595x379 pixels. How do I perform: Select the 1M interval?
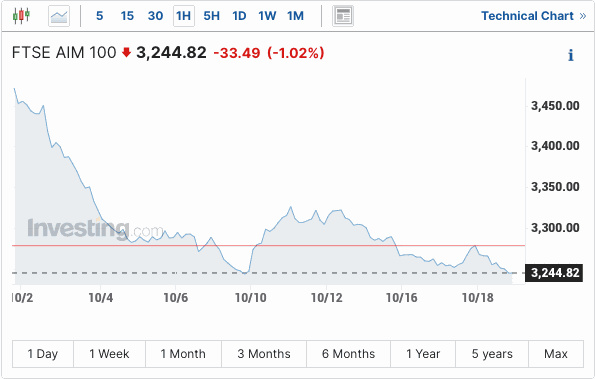295,16
